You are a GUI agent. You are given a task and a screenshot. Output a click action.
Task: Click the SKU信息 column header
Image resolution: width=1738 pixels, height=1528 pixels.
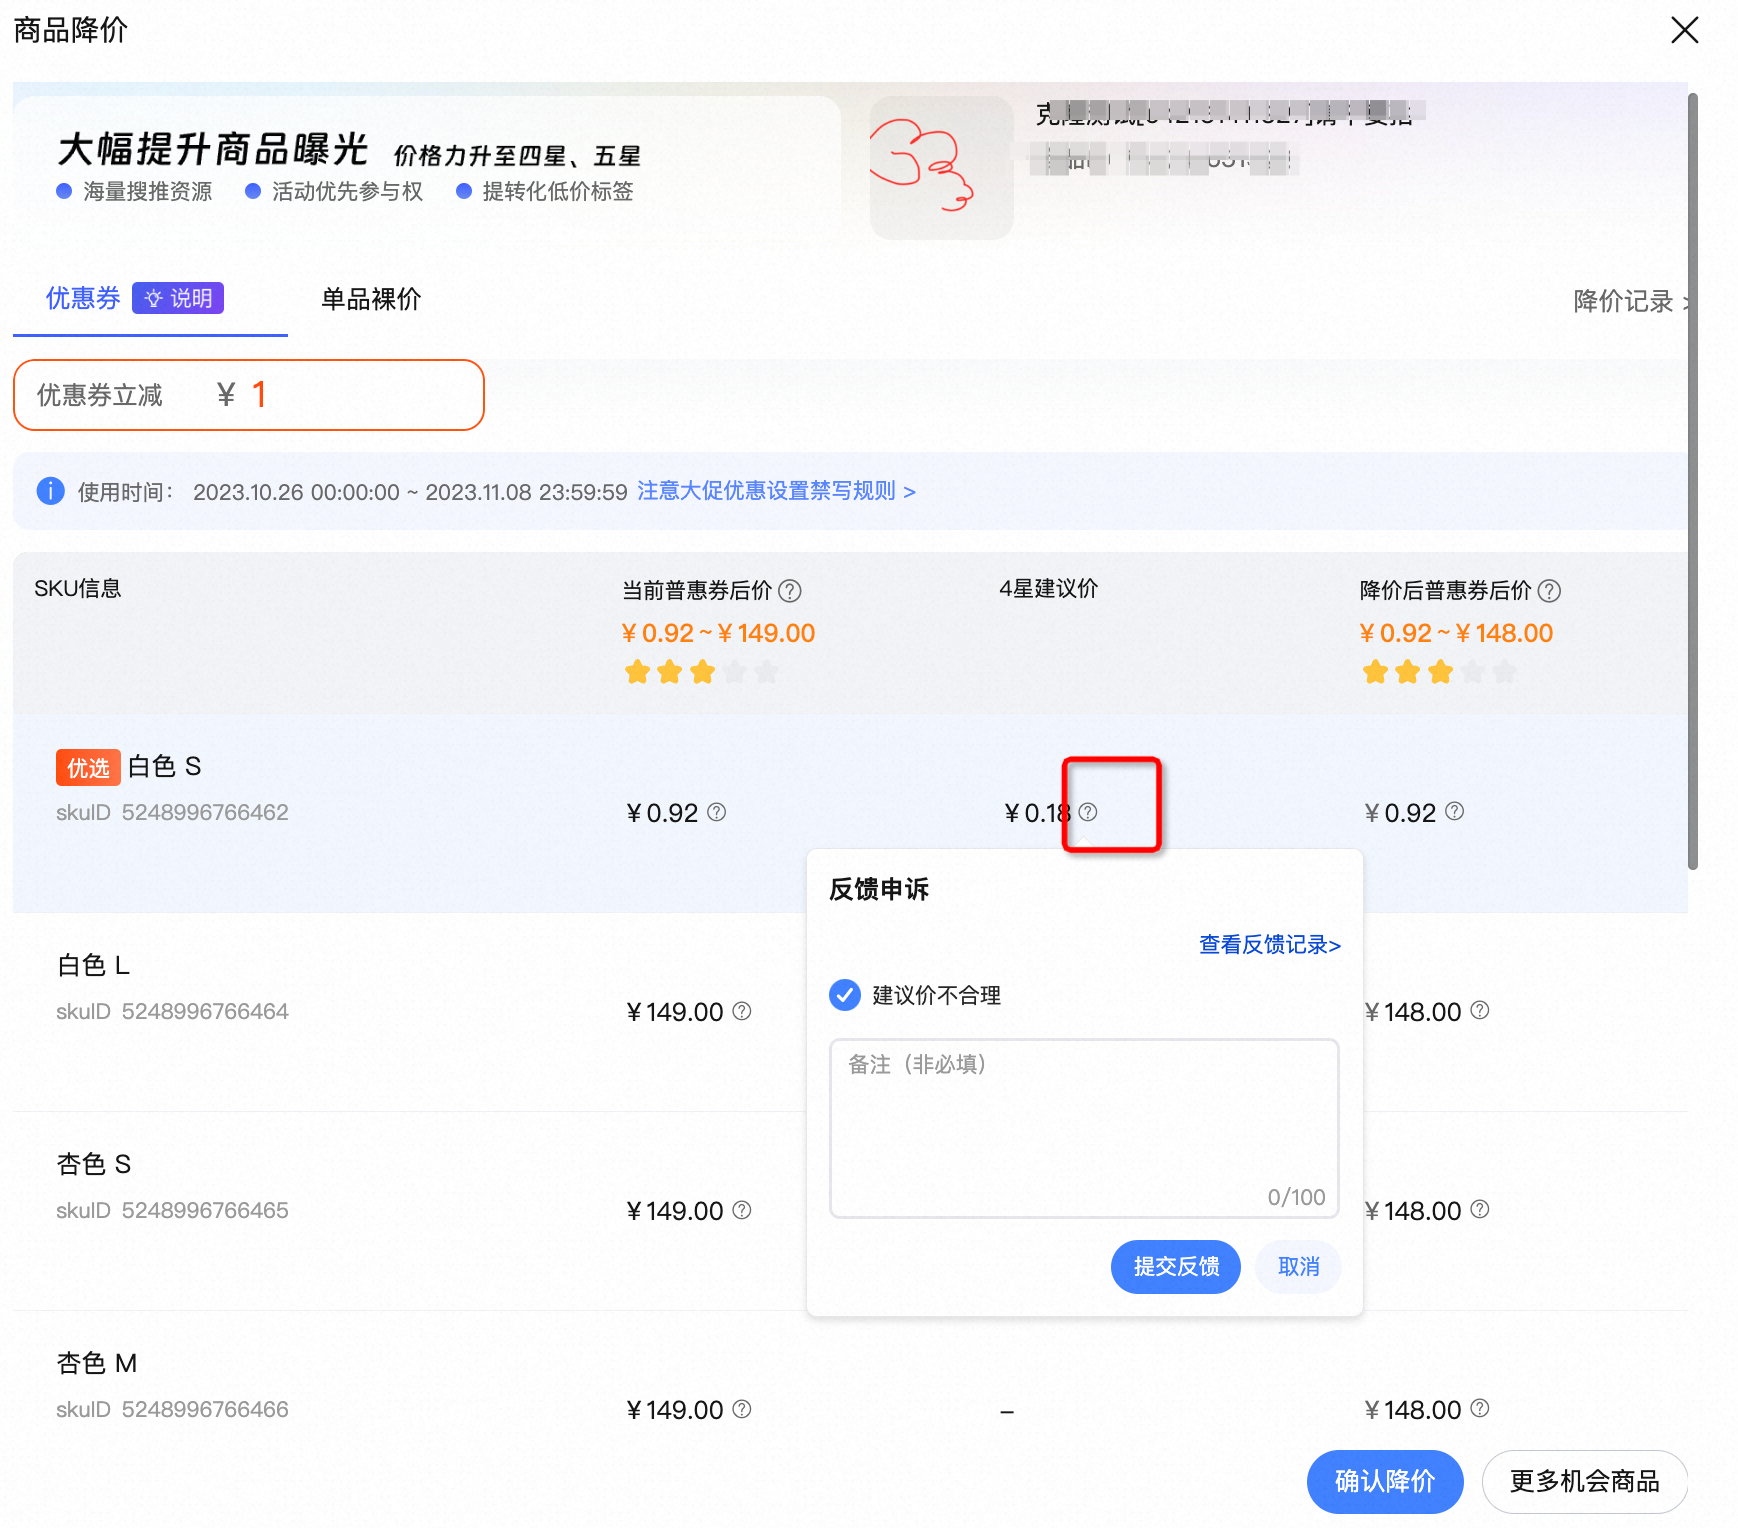[x=78, y=589]
